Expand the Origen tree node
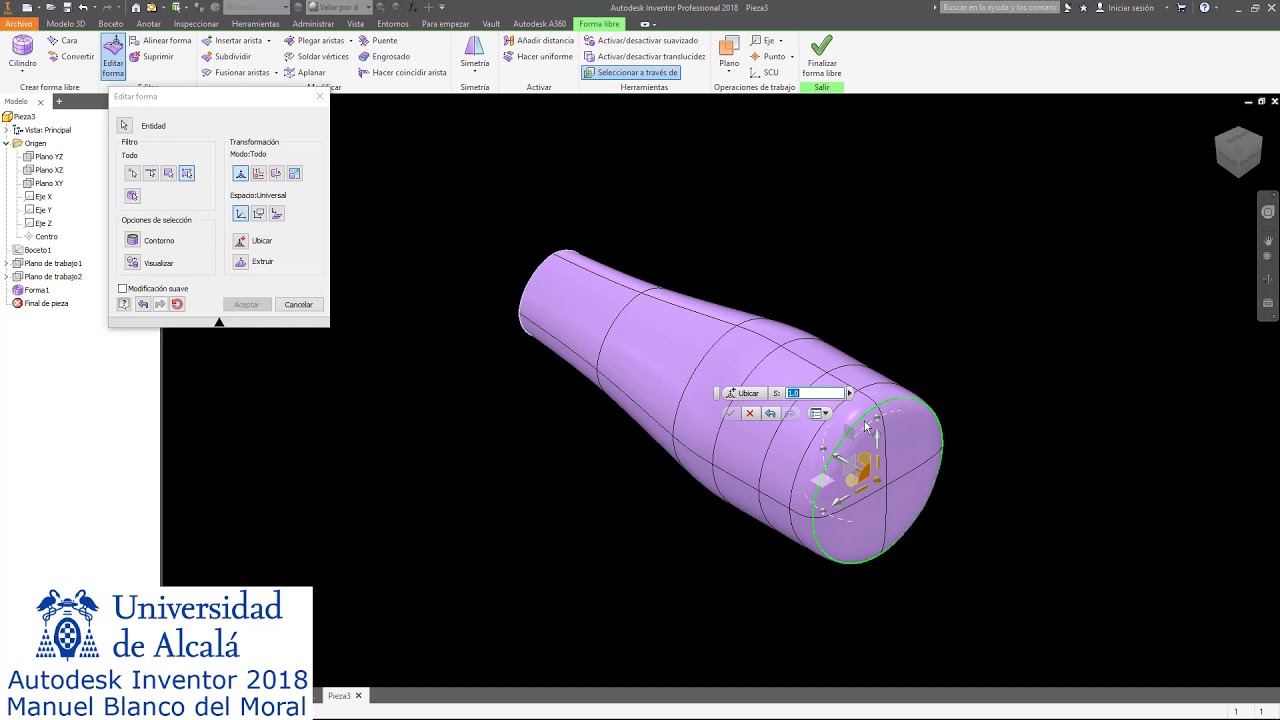Image resolution: width=1280 pixels, height=720 pixels. (6, 143)
